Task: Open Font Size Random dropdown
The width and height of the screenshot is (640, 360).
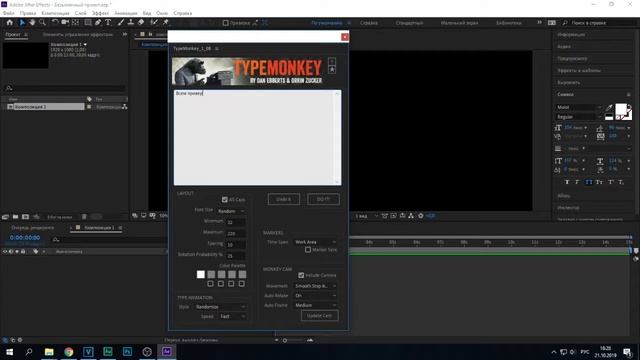Action: click(231, 211)
